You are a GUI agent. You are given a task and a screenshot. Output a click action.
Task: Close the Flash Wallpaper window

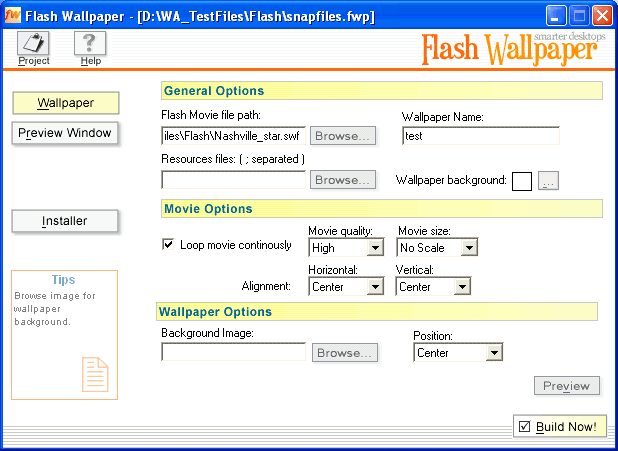pos(603,16)
